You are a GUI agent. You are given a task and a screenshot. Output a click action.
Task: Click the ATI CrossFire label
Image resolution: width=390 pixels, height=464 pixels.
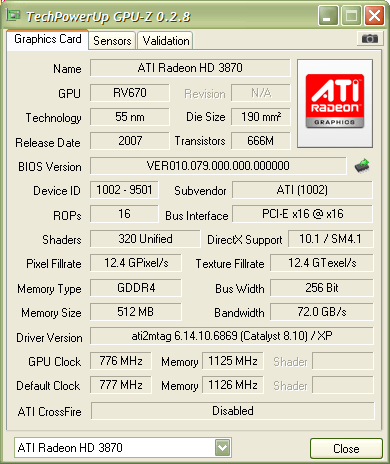[50, 412]
